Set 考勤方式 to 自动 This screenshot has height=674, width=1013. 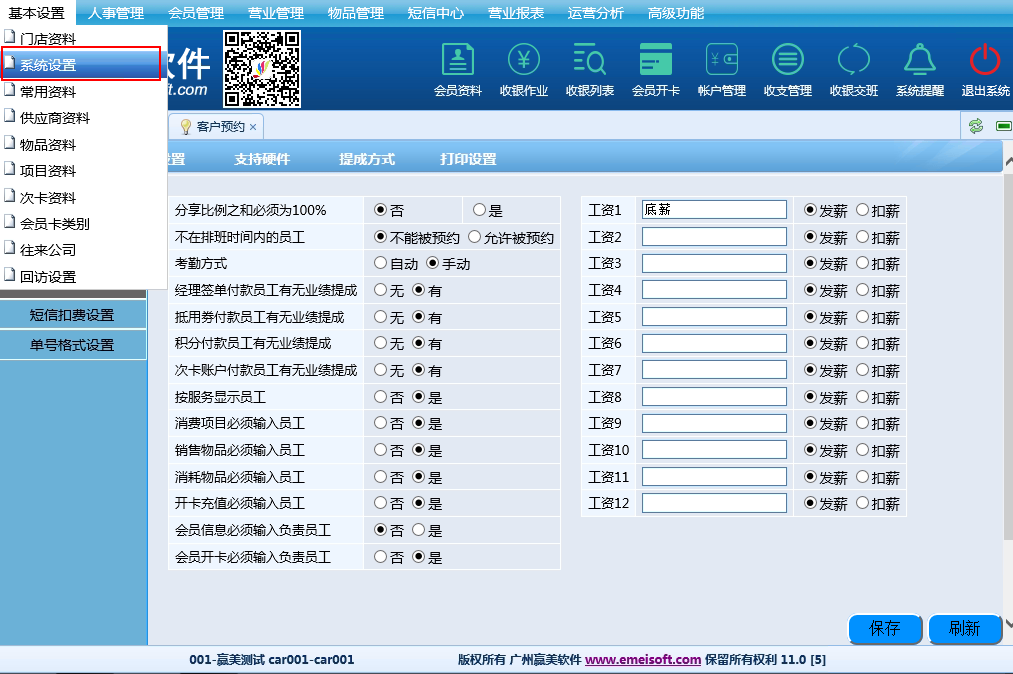381,264
